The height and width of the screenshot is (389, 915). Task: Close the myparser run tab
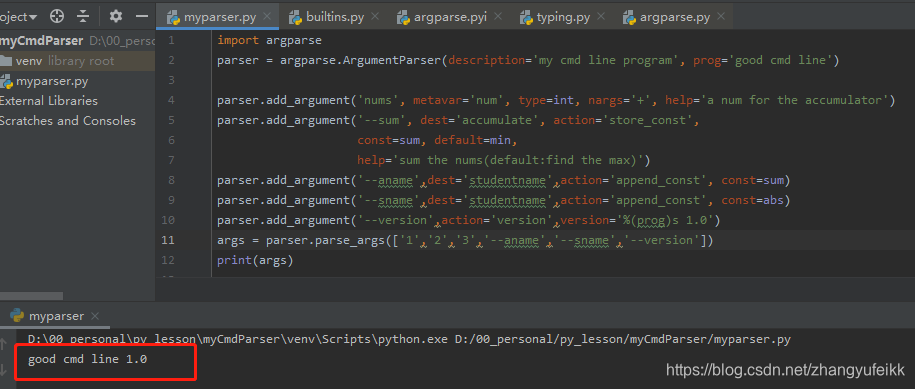click(x=95, y=316)
